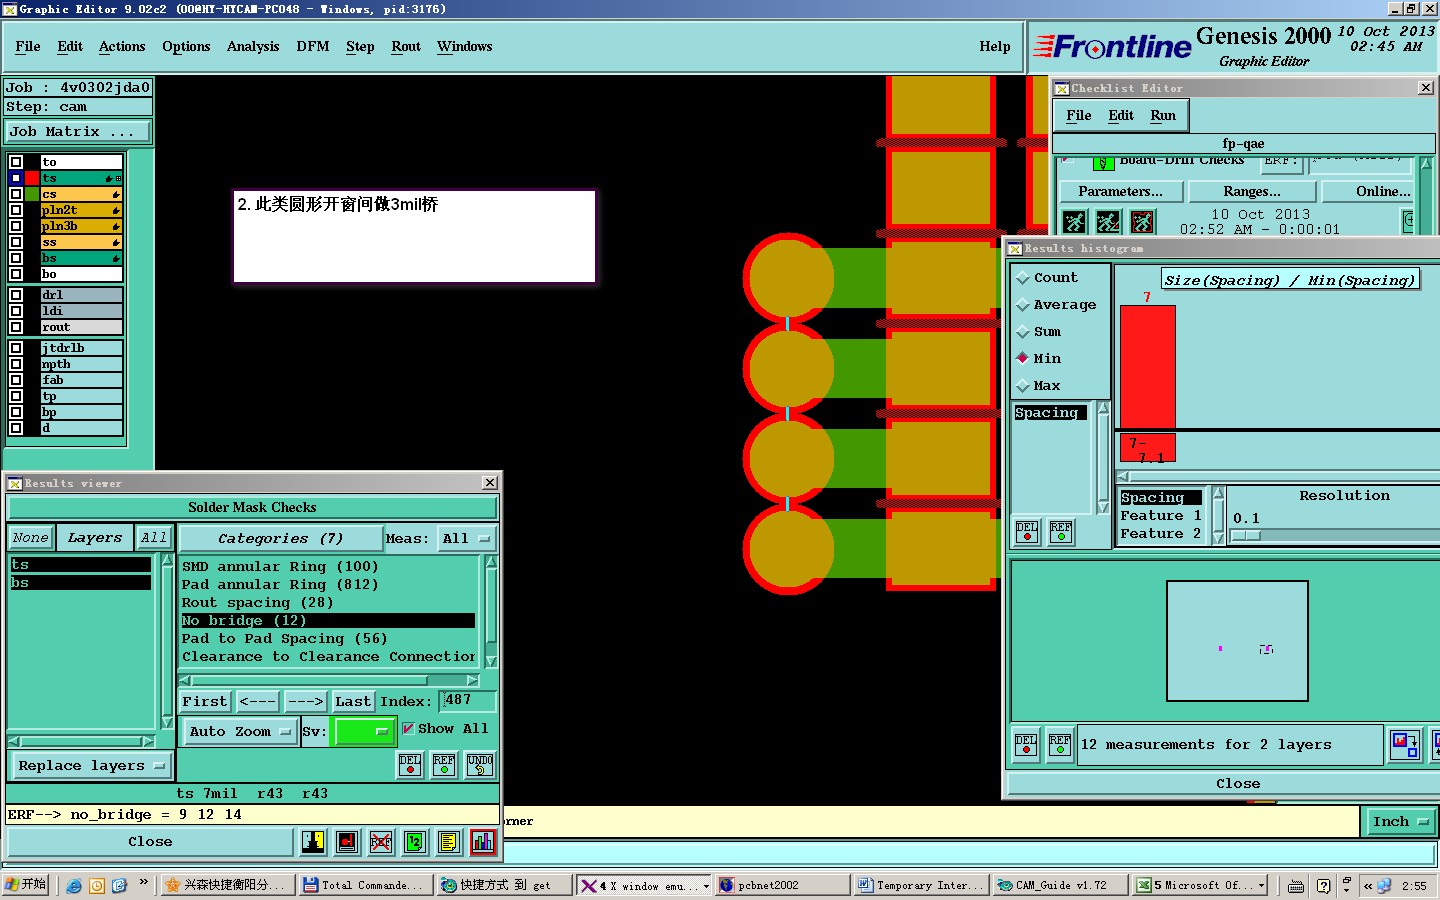Open dropdown arrow on X window emu taskbar item
This screenshot has width=1440, height=900.
coord(706,886)
